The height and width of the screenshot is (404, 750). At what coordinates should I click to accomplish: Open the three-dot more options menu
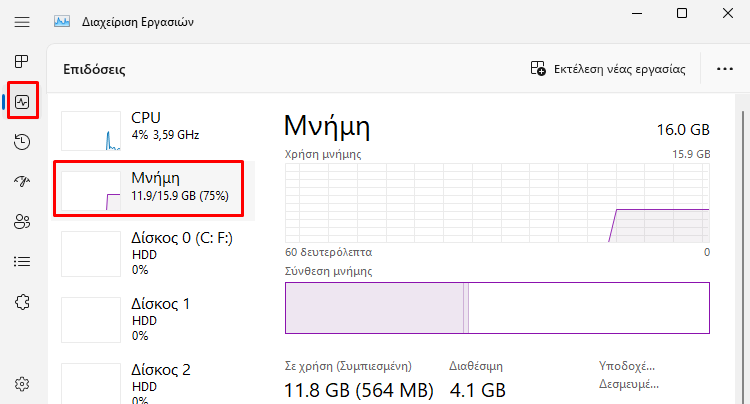[725, 69]
